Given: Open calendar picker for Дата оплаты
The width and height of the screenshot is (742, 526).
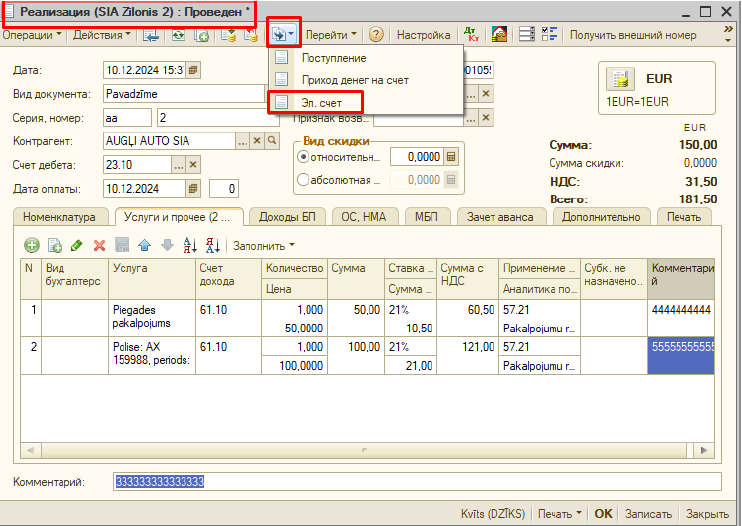Looking at the screenshot, I should pos(193,189).
